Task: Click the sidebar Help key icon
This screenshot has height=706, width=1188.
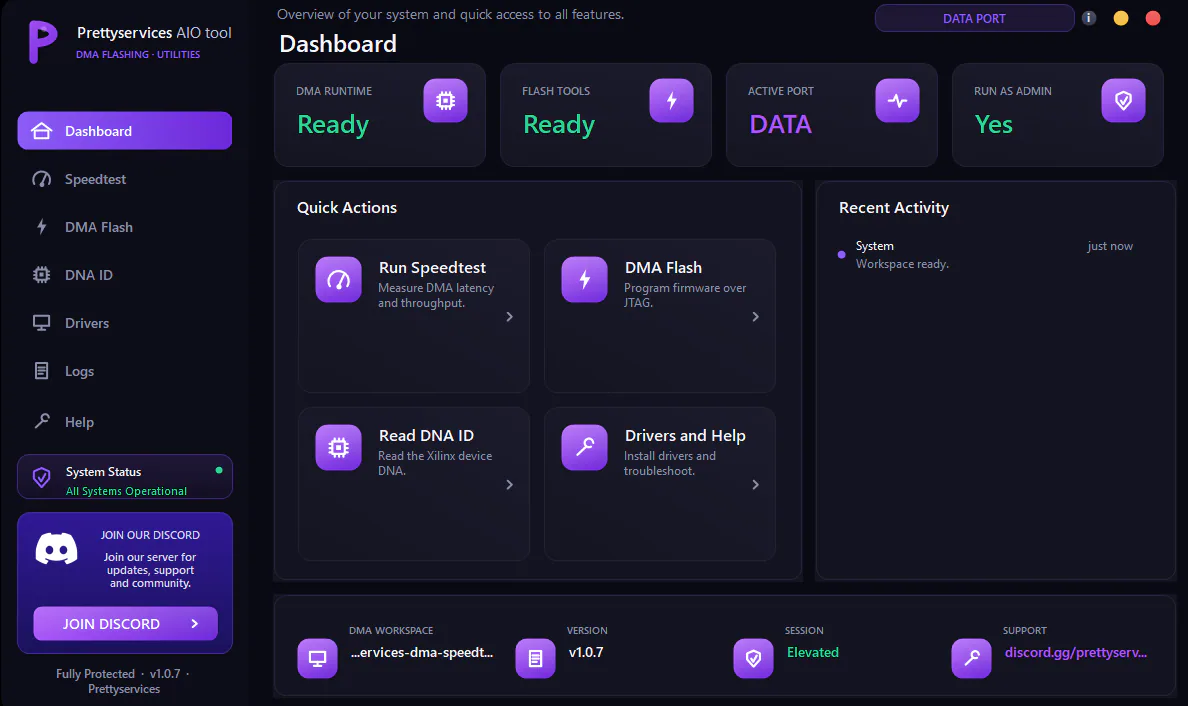Action: [42, 420]
